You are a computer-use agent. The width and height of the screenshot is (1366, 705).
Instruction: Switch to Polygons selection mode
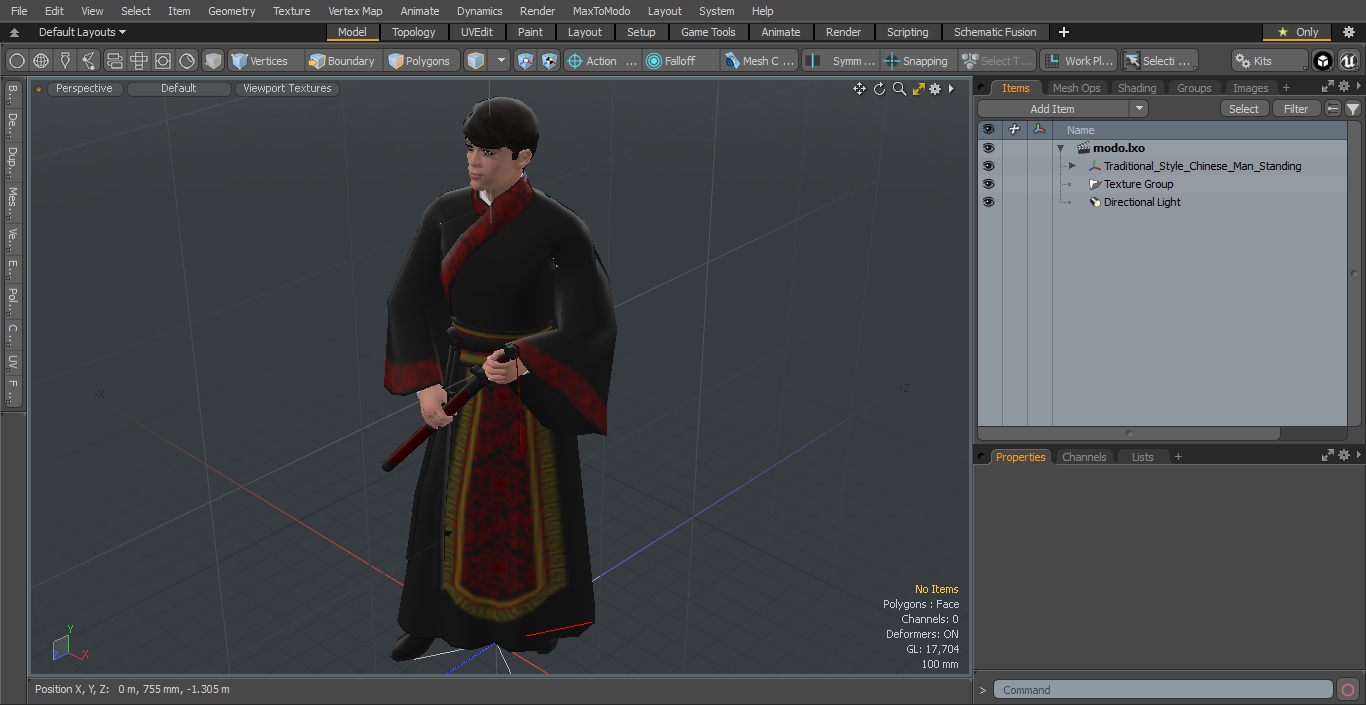[x=420, y=61]
